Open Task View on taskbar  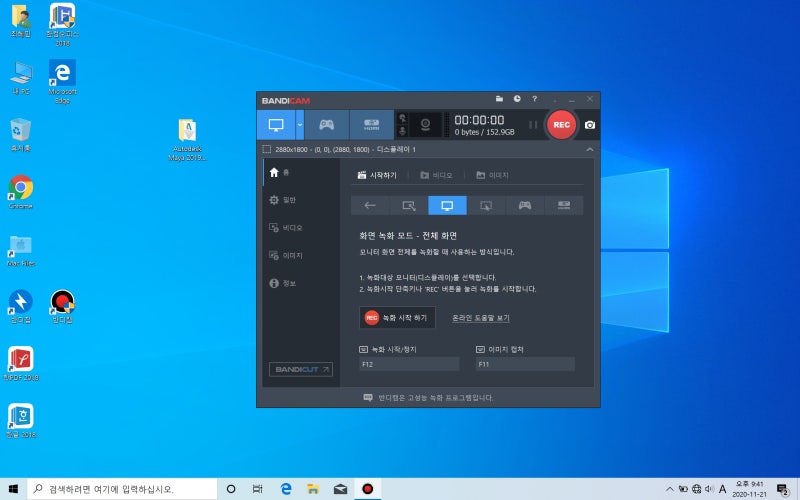click(x=258, y=489)
